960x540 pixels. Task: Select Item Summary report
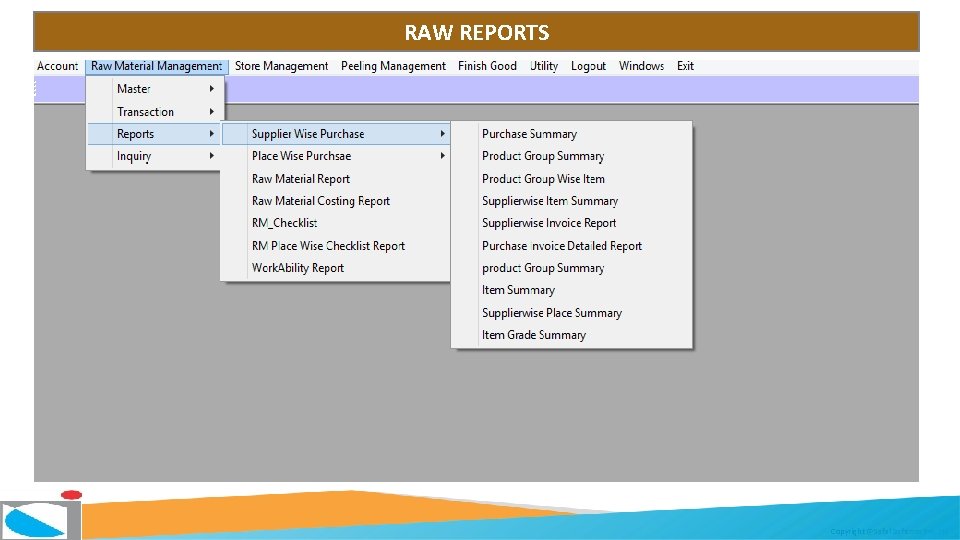[x=572, y=290]
